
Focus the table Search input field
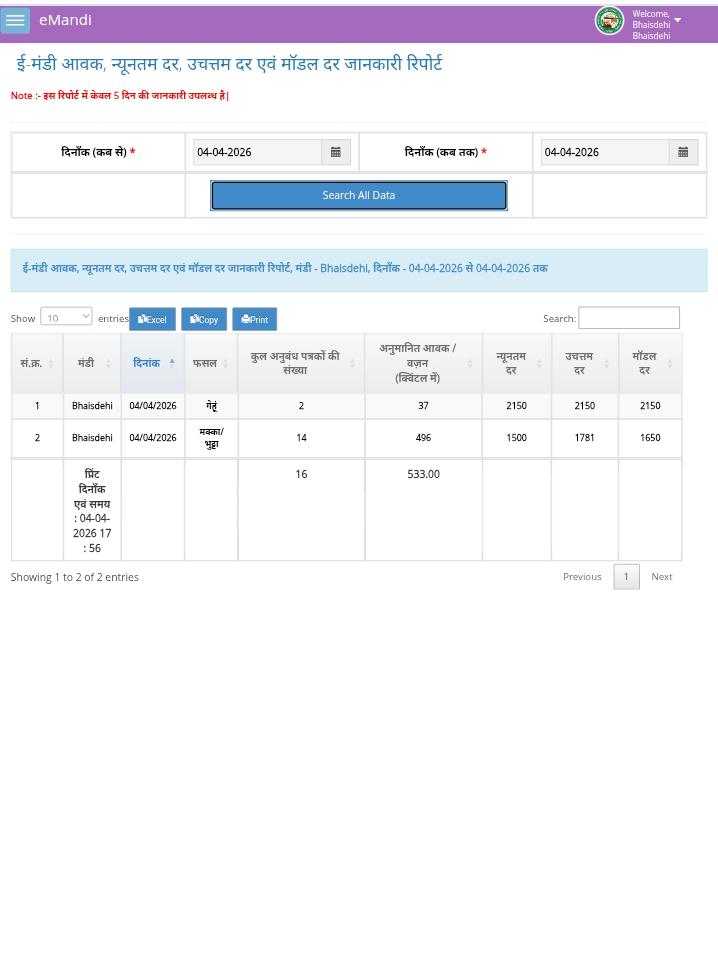coord(628,317)
